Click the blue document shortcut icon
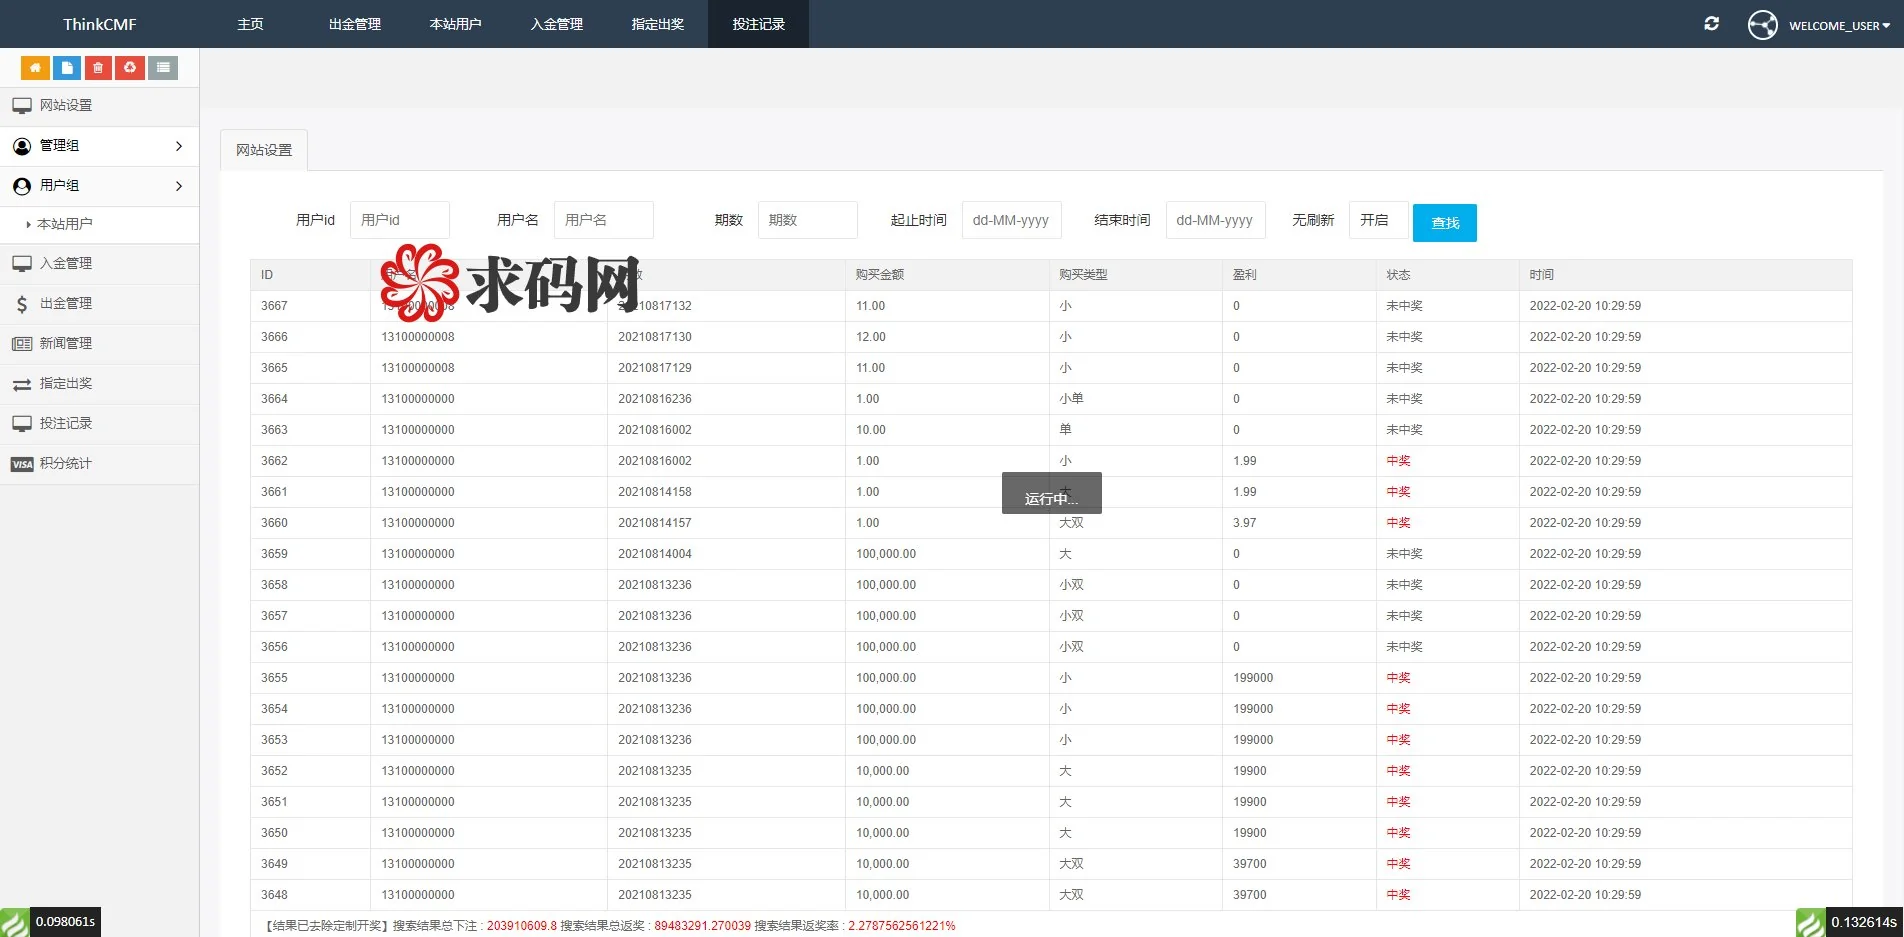Viewport: 1904px width, 937px height. point(67,68)
